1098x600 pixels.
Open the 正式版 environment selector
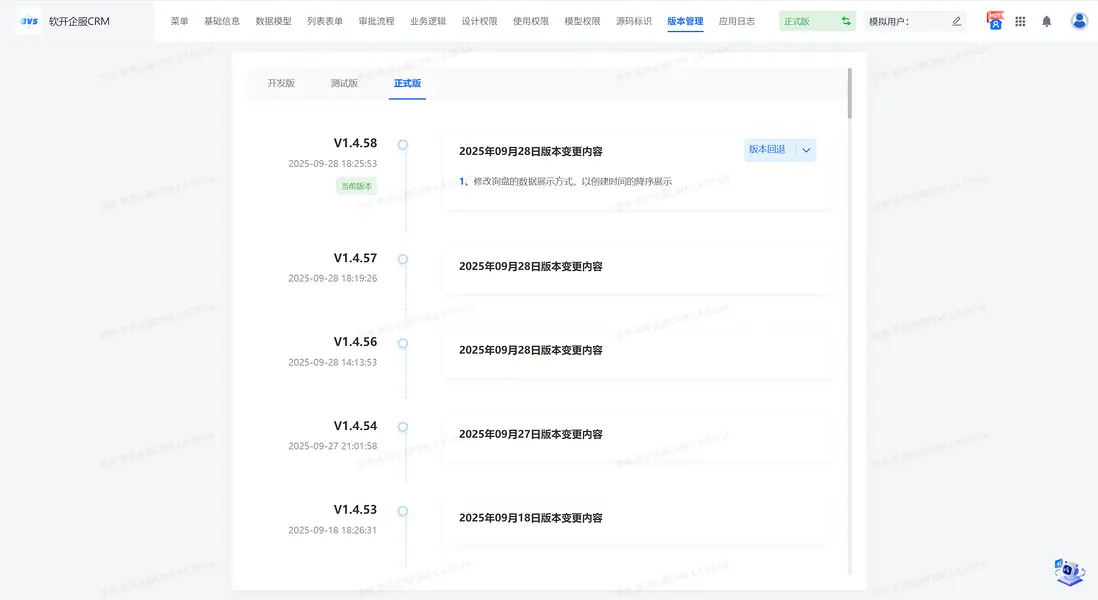(x=817, y=21)
